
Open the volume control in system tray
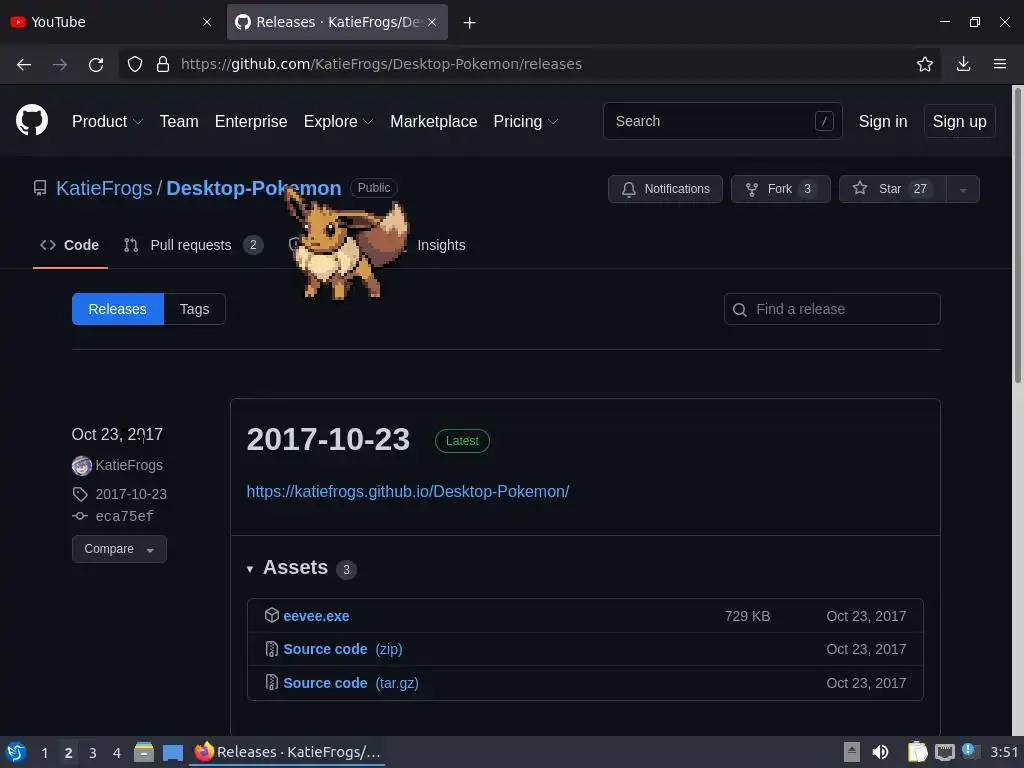[x=880, y=752]
